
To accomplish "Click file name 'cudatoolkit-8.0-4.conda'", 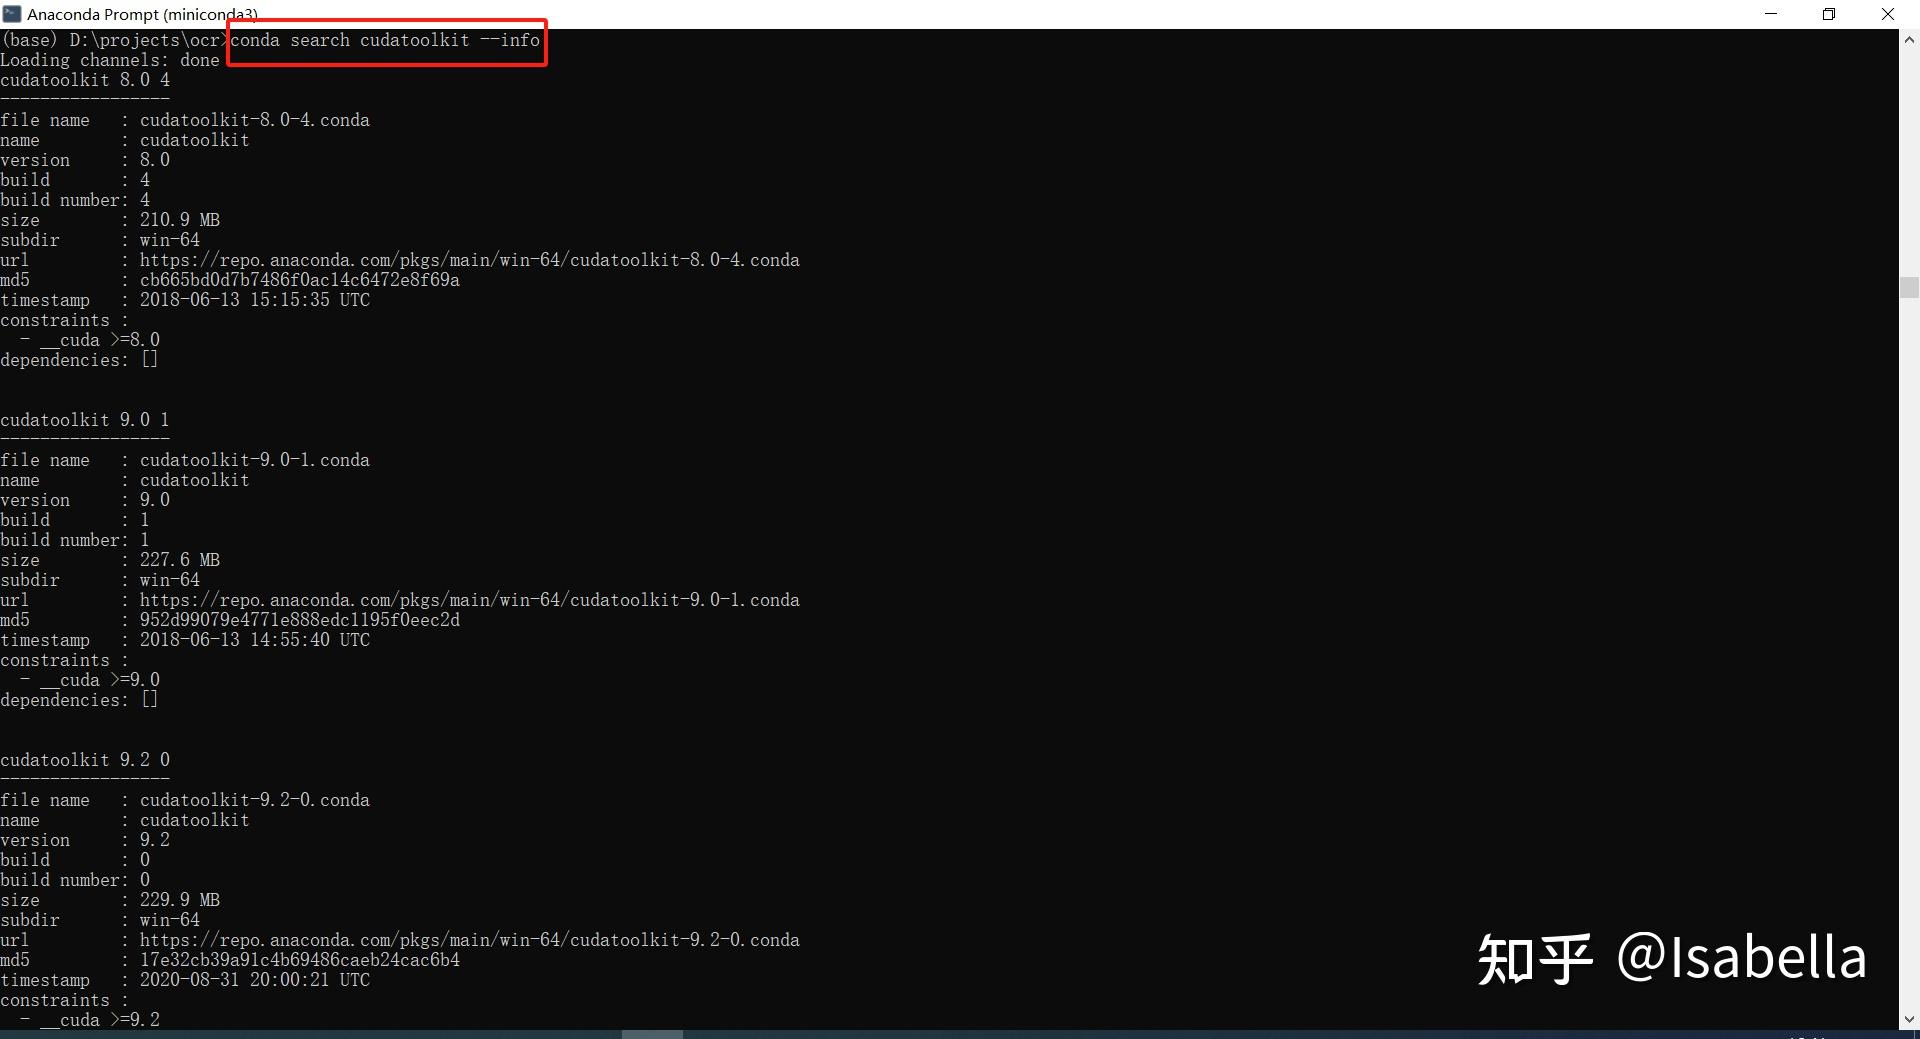I will (255, 120).
